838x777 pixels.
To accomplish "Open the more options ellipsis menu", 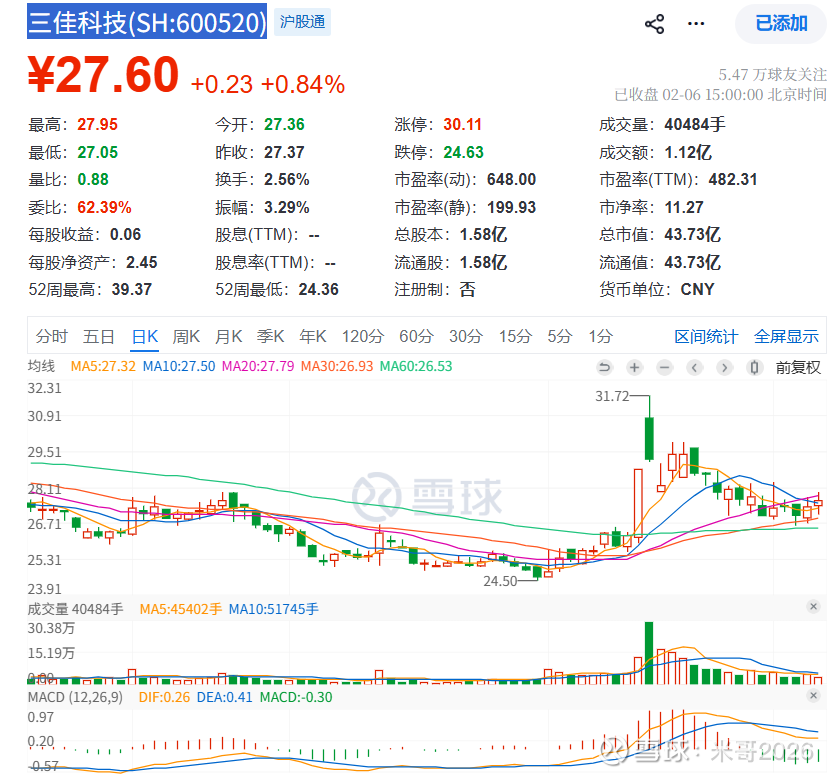I will [695, 24].
